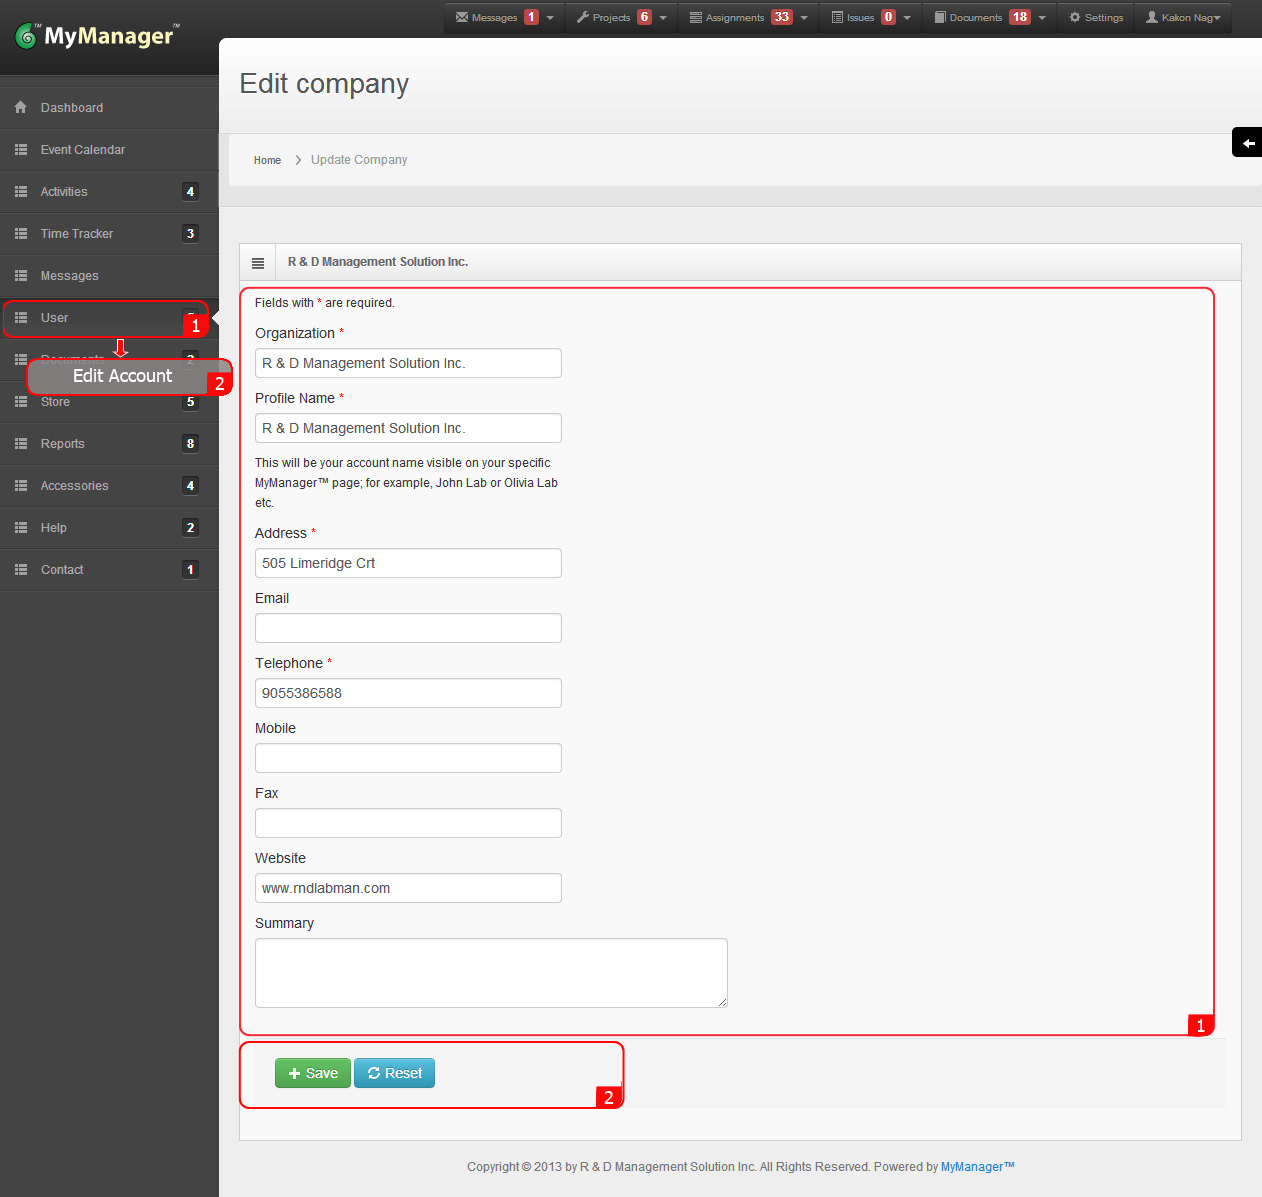Click the green Save button
The height and width of the screenshot is (1197, 1262).
(313, 1072)
